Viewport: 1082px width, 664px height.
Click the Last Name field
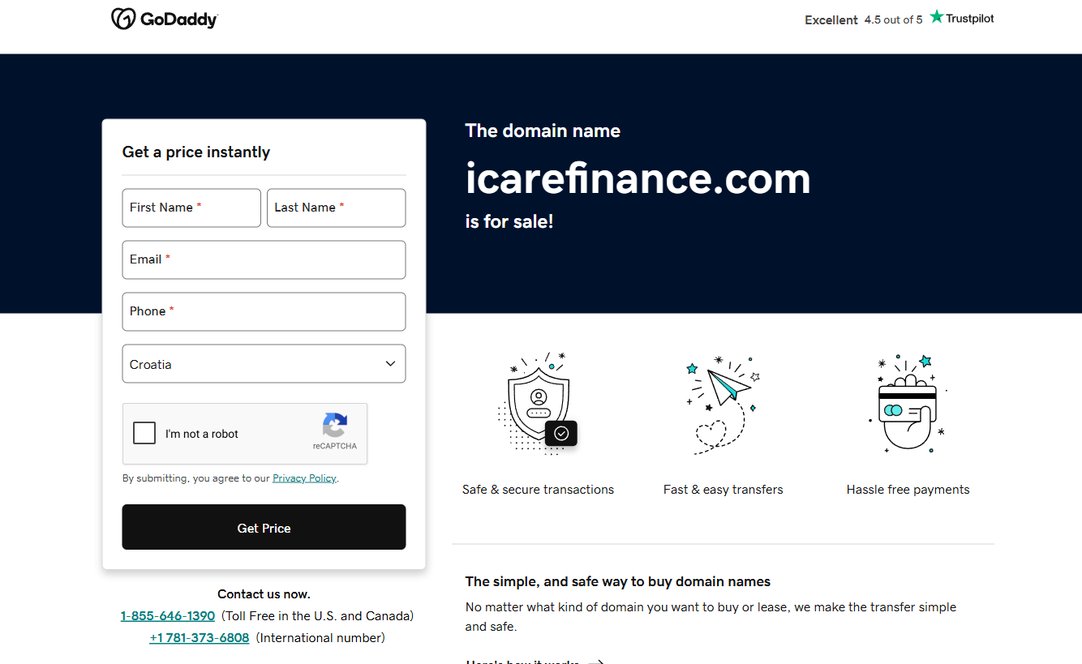(336, 208)
